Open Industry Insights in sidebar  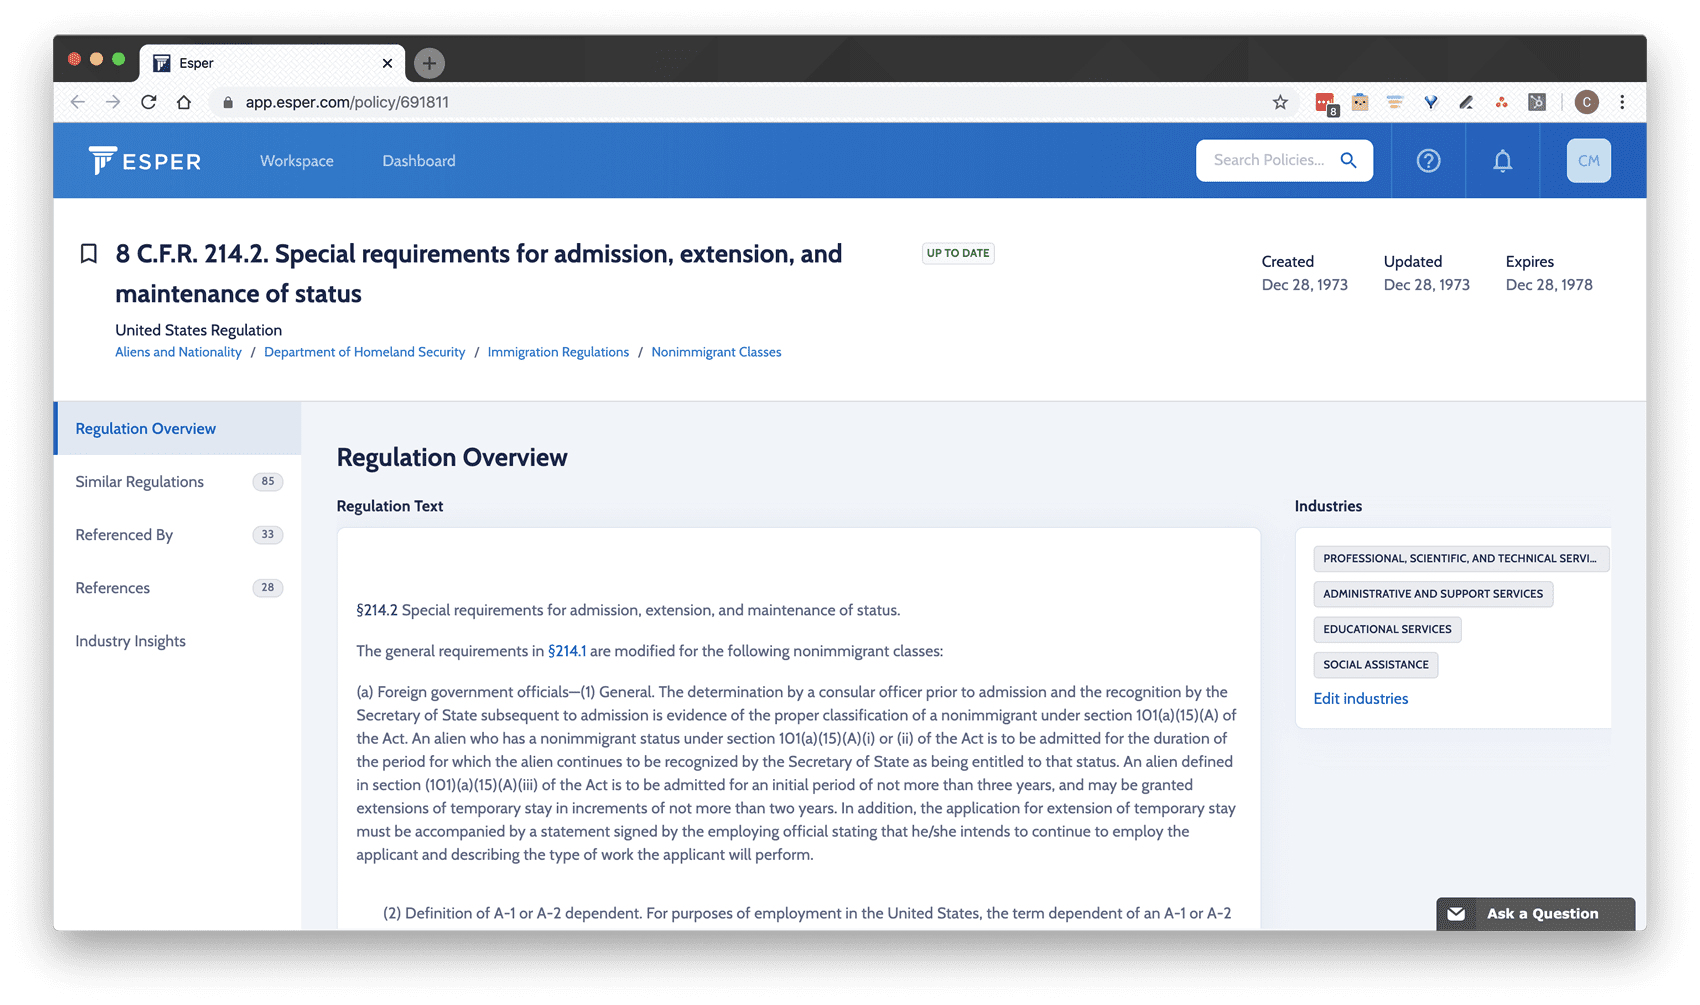coord(178,640)
